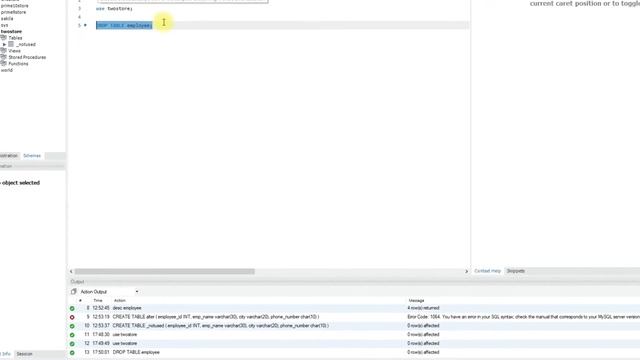This screenshot has height=360, width=640.
Task: Open the Functions folder
Action: [x=18, y=64]
